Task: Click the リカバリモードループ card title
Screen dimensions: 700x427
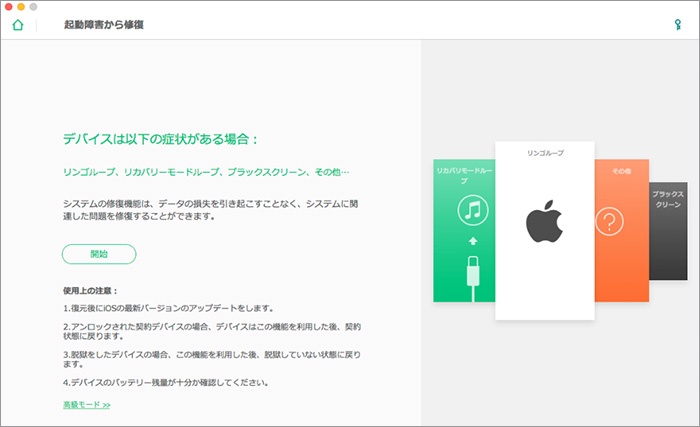Action: click(464, 175)
